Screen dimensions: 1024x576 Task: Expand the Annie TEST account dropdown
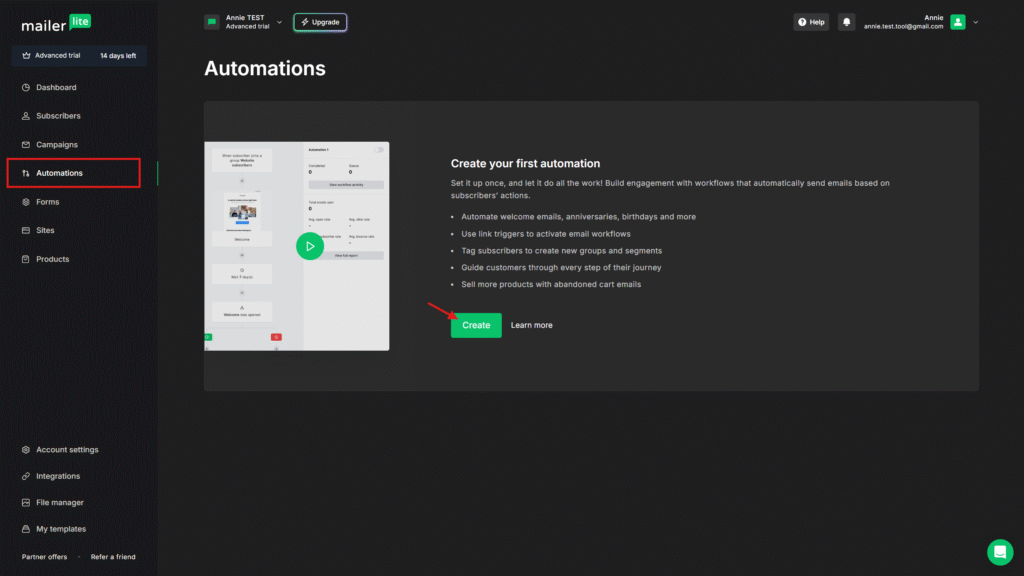coord(279,21)
